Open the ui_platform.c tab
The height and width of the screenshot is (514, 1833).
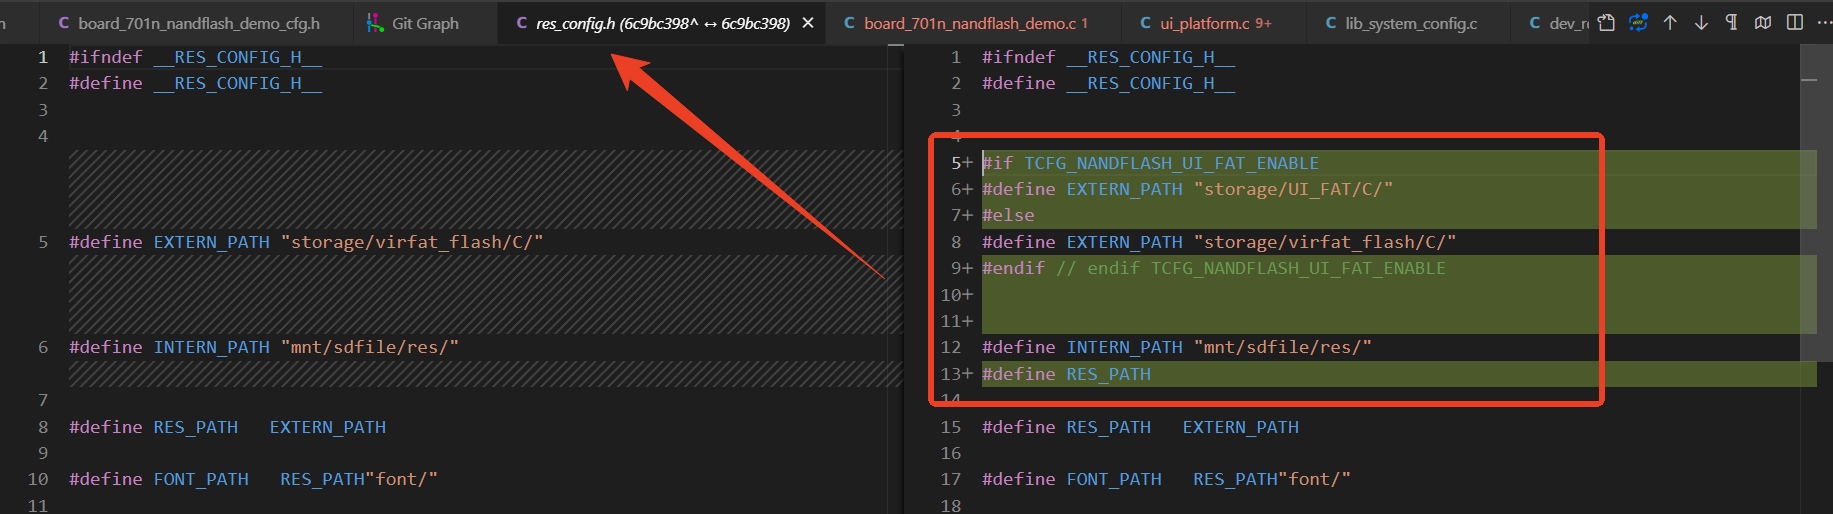pos(1206,22)
